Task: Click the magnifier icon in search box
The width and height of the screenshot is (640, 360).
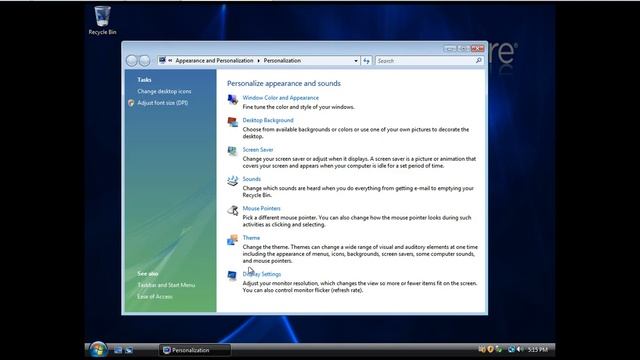Action: coord(478,60)
